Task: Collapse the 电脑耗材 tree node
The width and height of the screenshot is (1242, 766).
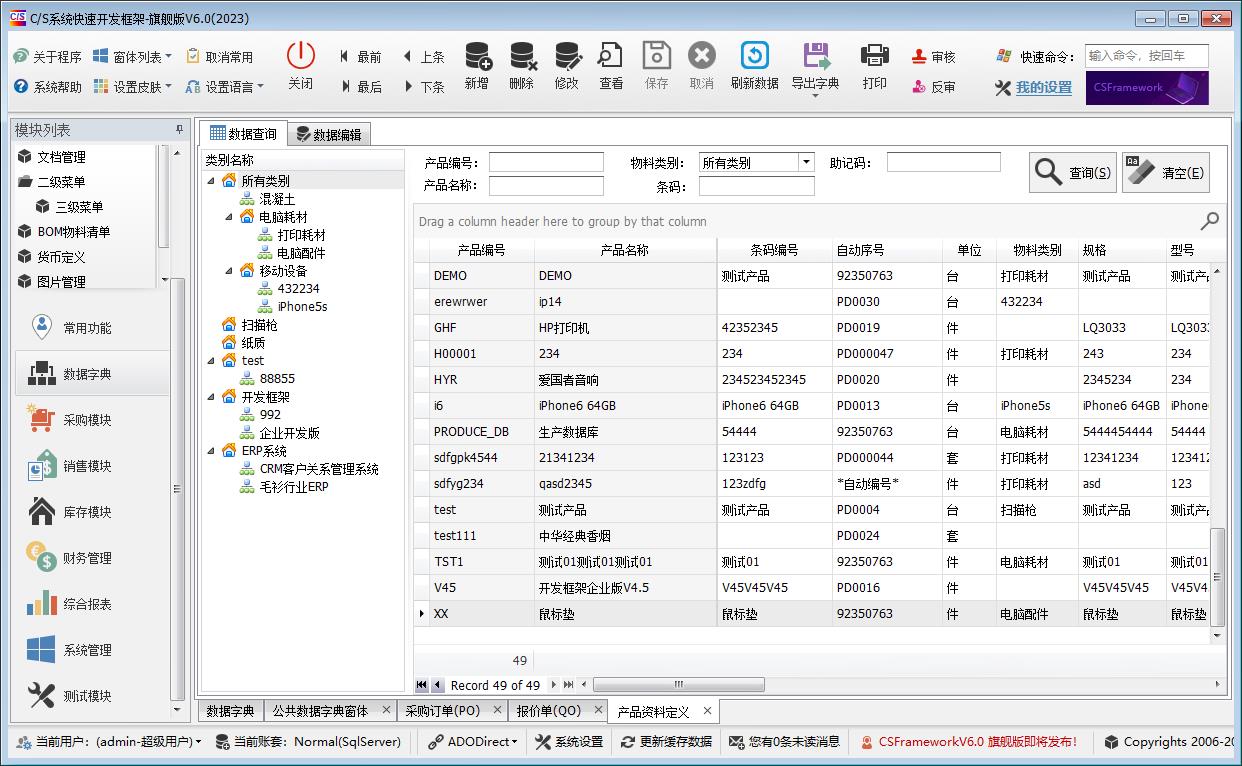Action: point(229,217)
